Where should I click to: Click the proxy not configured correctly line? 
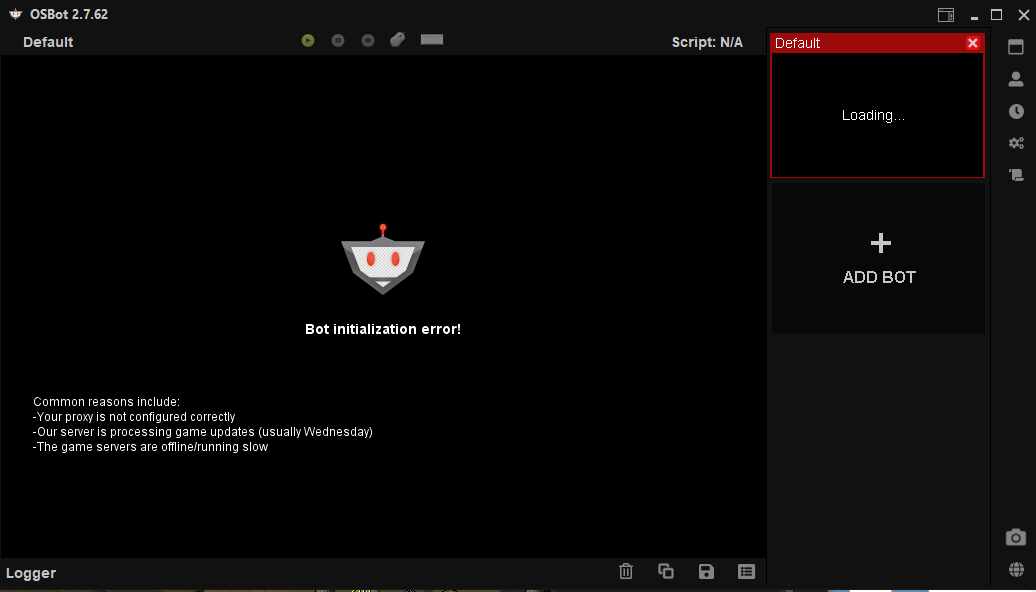pos(134,417)
